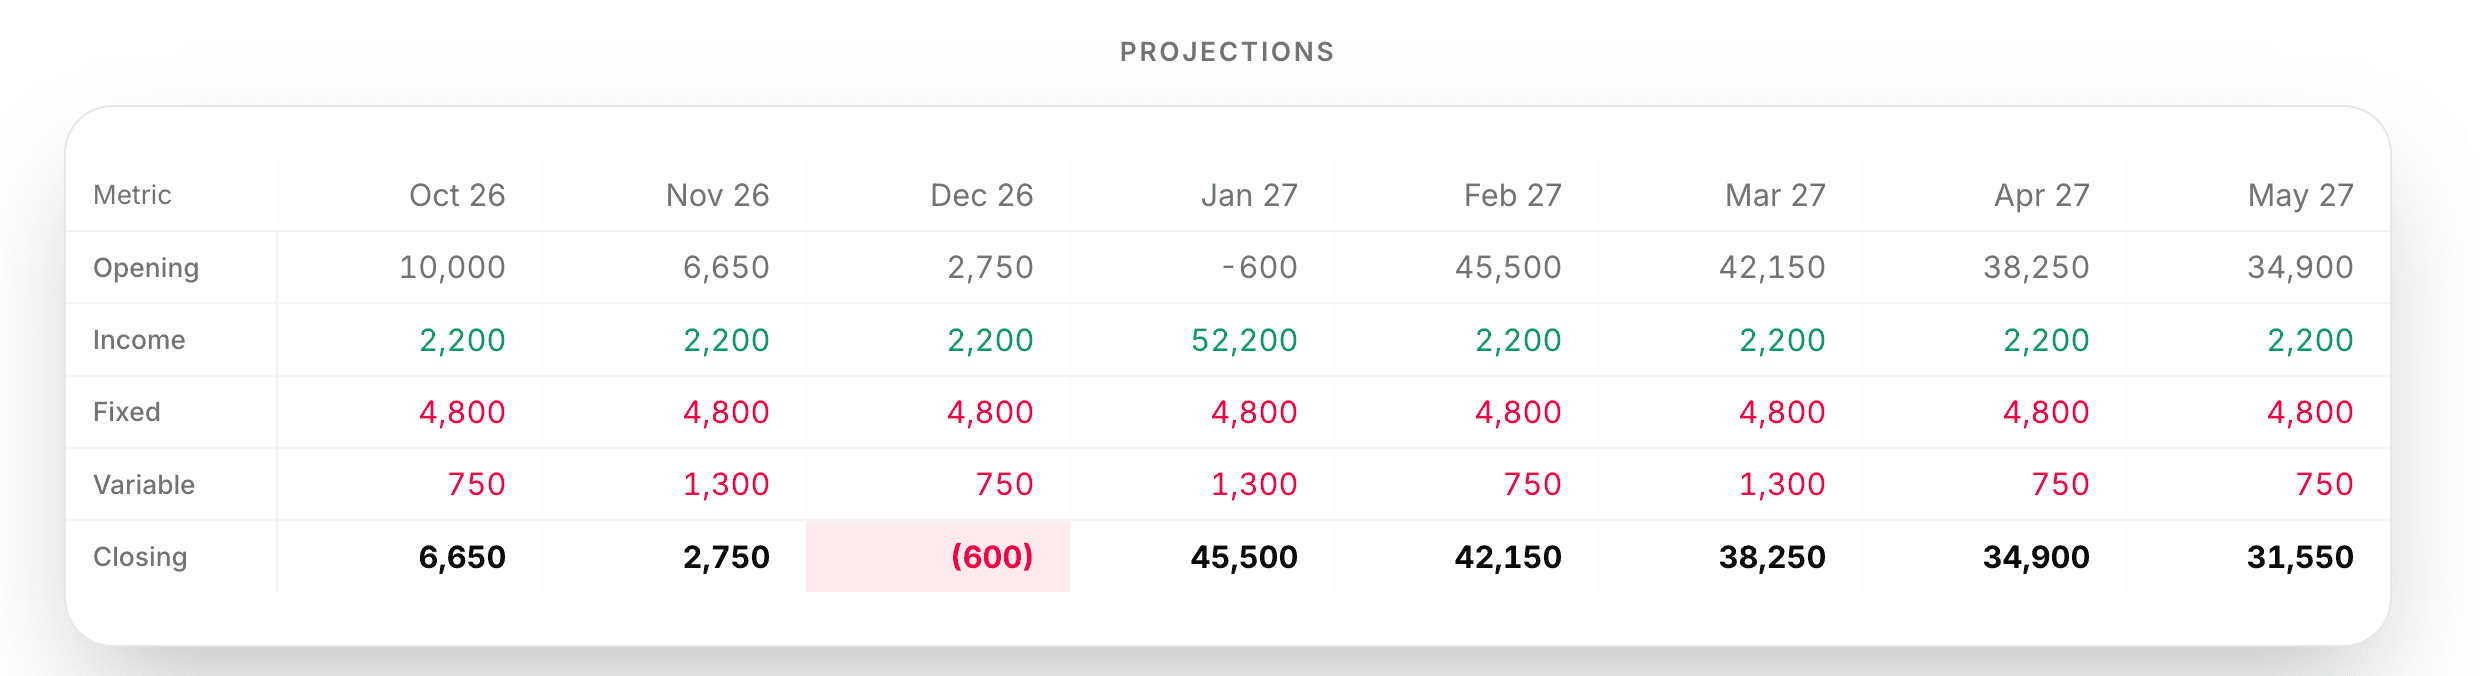
Task: Click the Income row label
Action: 139,340
